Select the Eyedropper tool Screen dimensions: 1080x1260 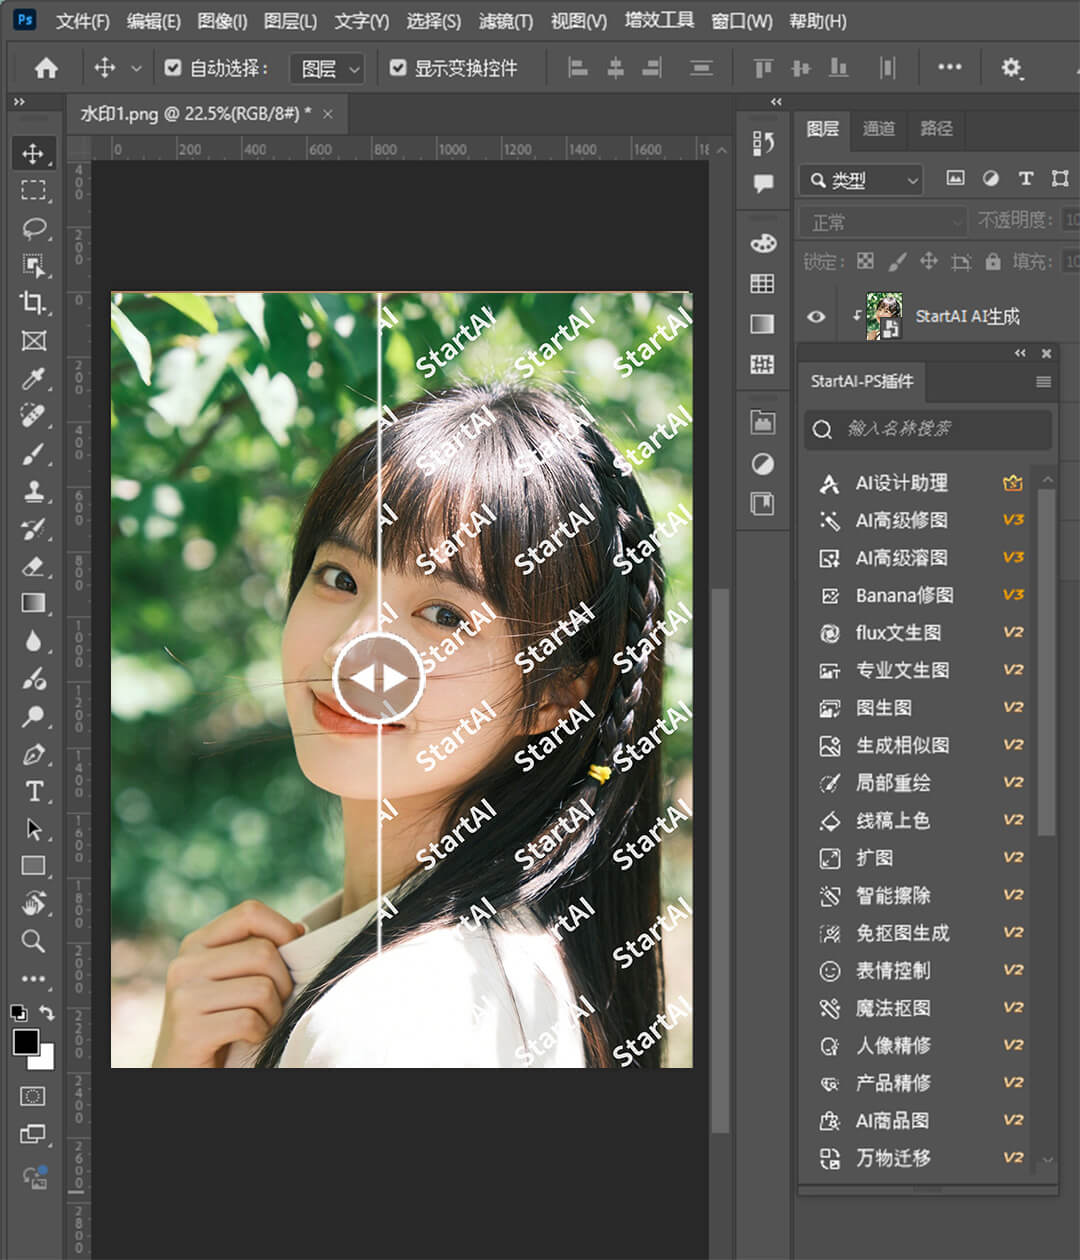point(34,378)
